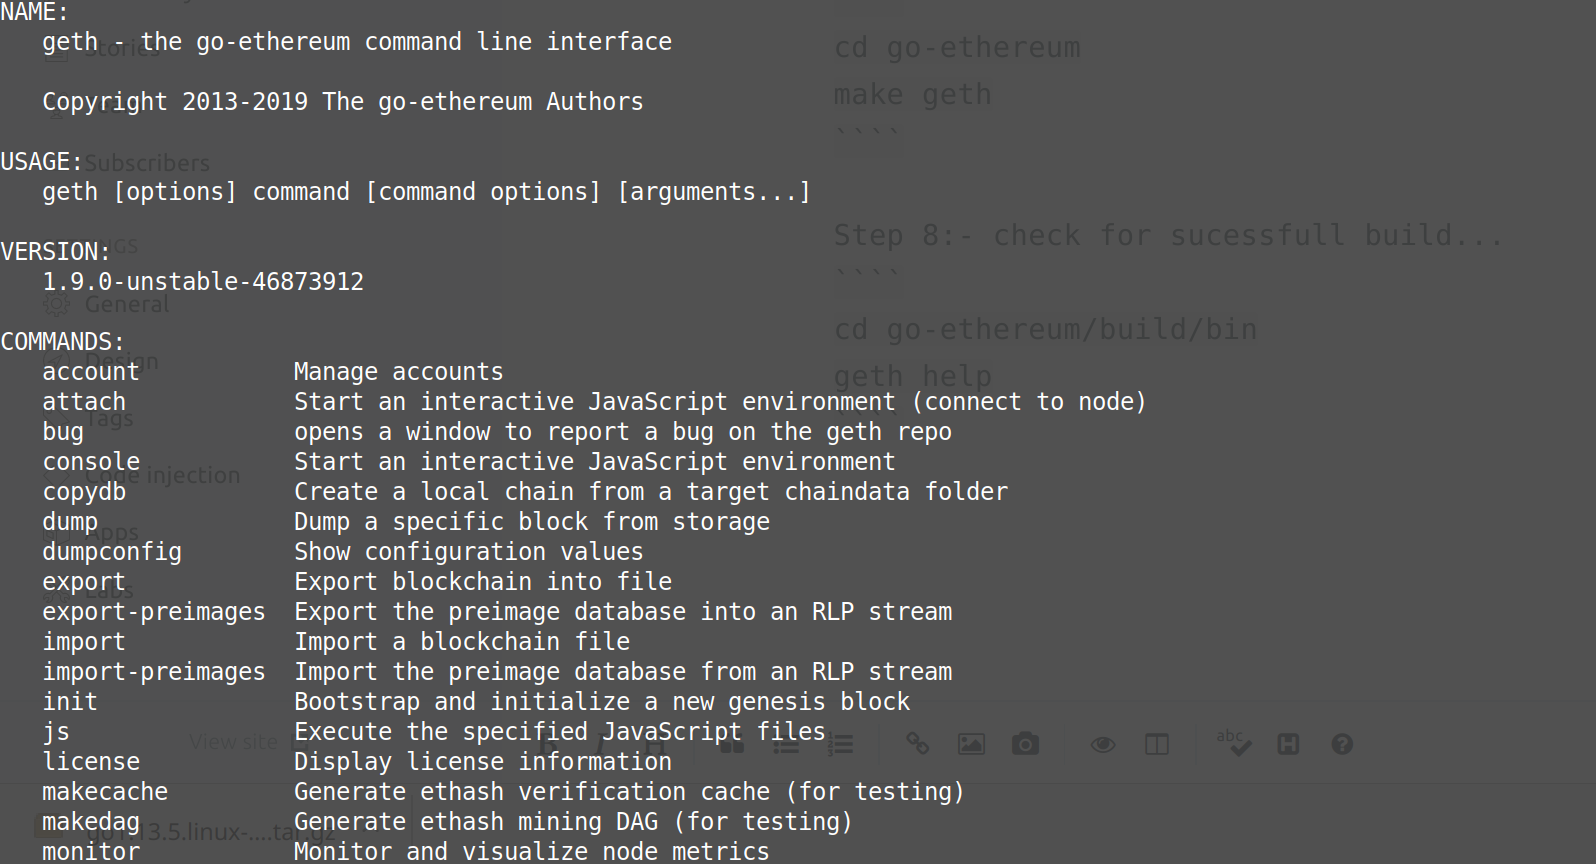The height and width of the screenshot is (864, 1596).
Task: Toggle the abc spellcheck icon
Action: [1234, 743]
